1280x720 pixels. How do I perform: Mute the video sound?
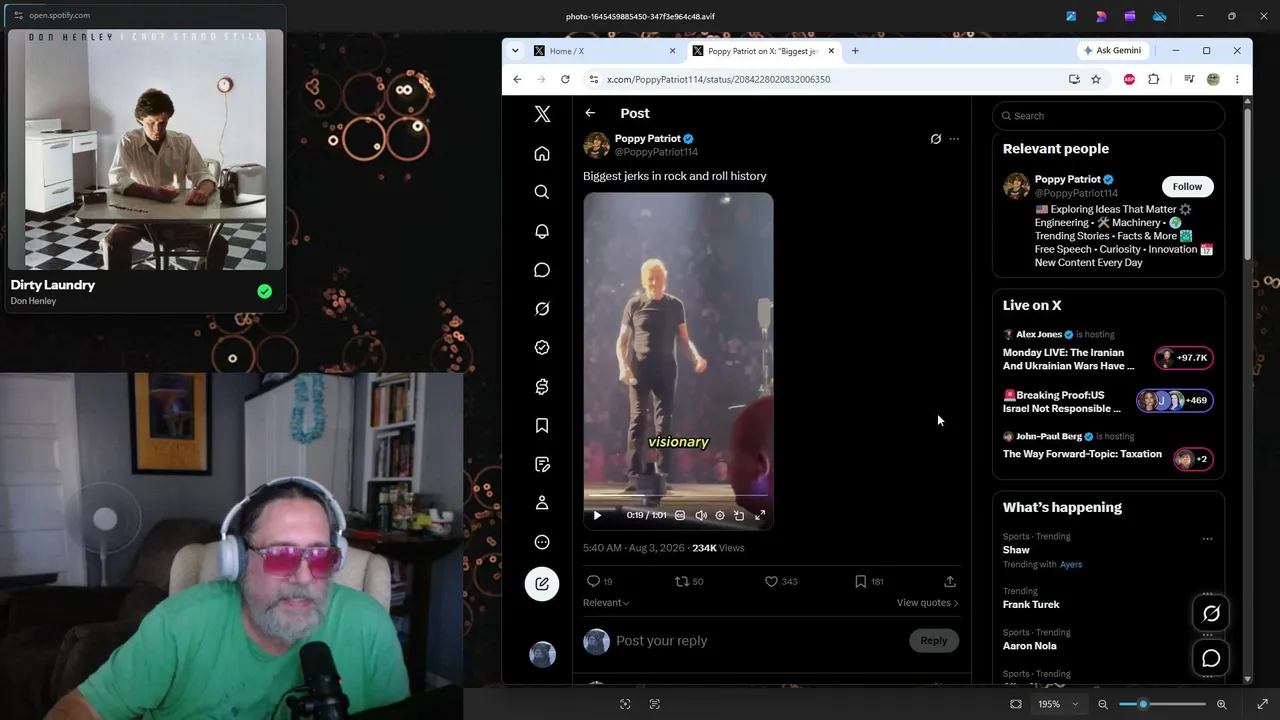[701, 515]
